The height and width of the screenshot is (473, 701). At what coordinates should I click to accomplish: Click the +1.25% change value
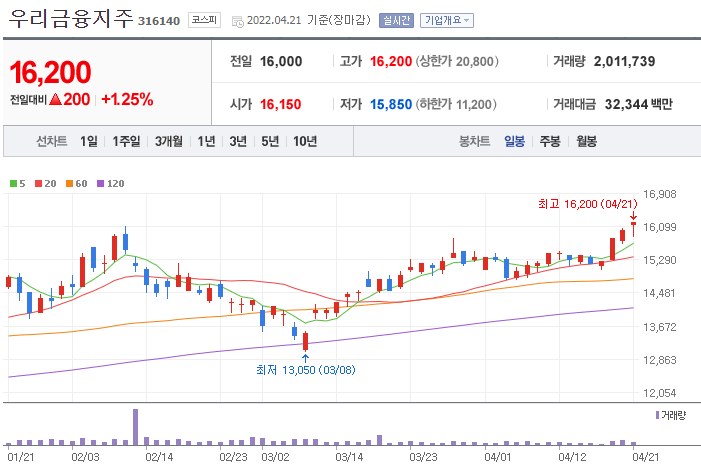(x=127, y=99)
